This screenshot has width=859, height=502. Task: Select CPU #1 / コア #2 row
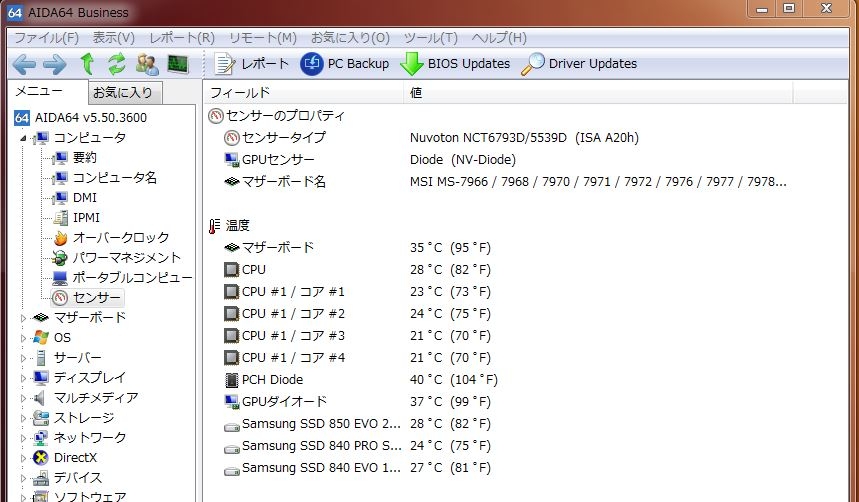click(x=357, y=313)
